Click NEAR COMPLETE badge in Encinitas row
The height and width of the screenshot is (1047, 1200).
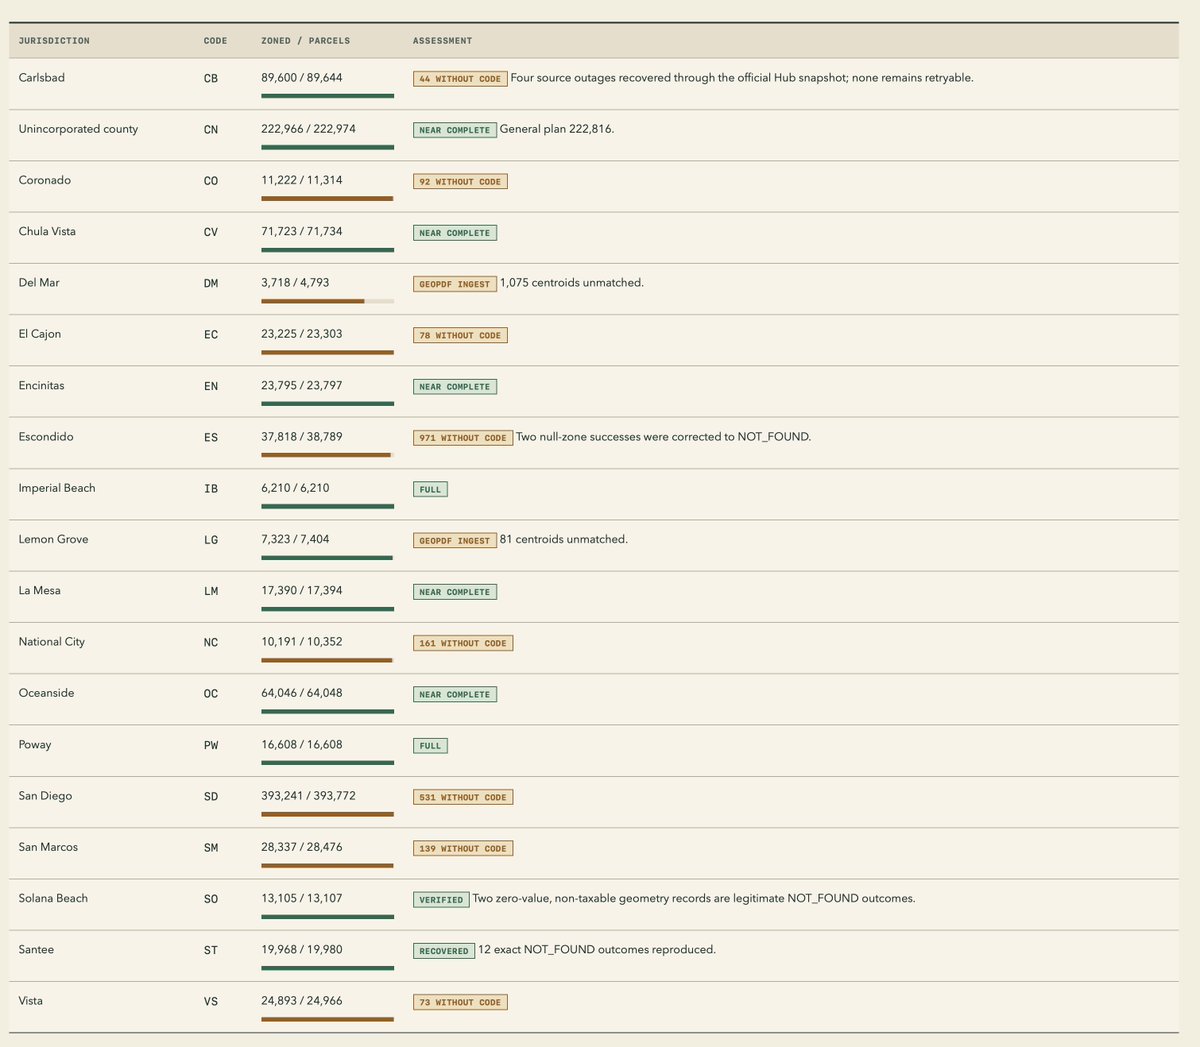[x=455, y=386]
